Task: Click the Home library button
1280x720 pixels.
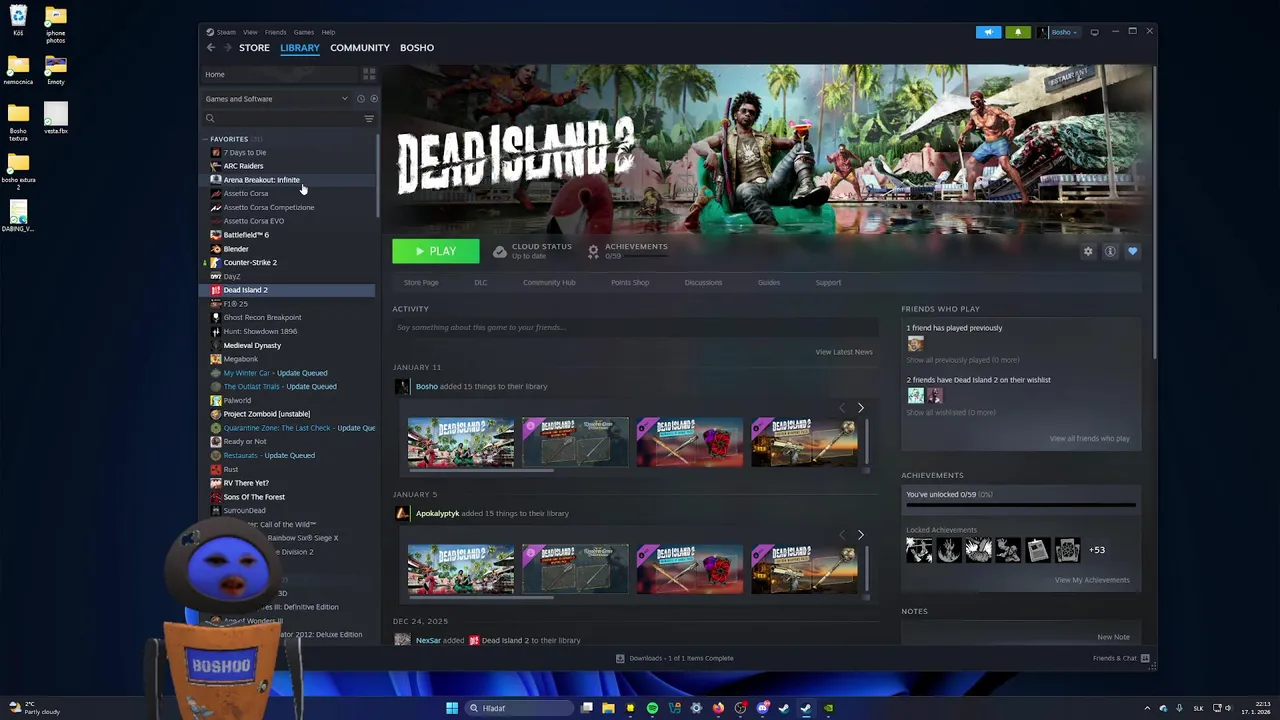Action: [x=279, y=74]
